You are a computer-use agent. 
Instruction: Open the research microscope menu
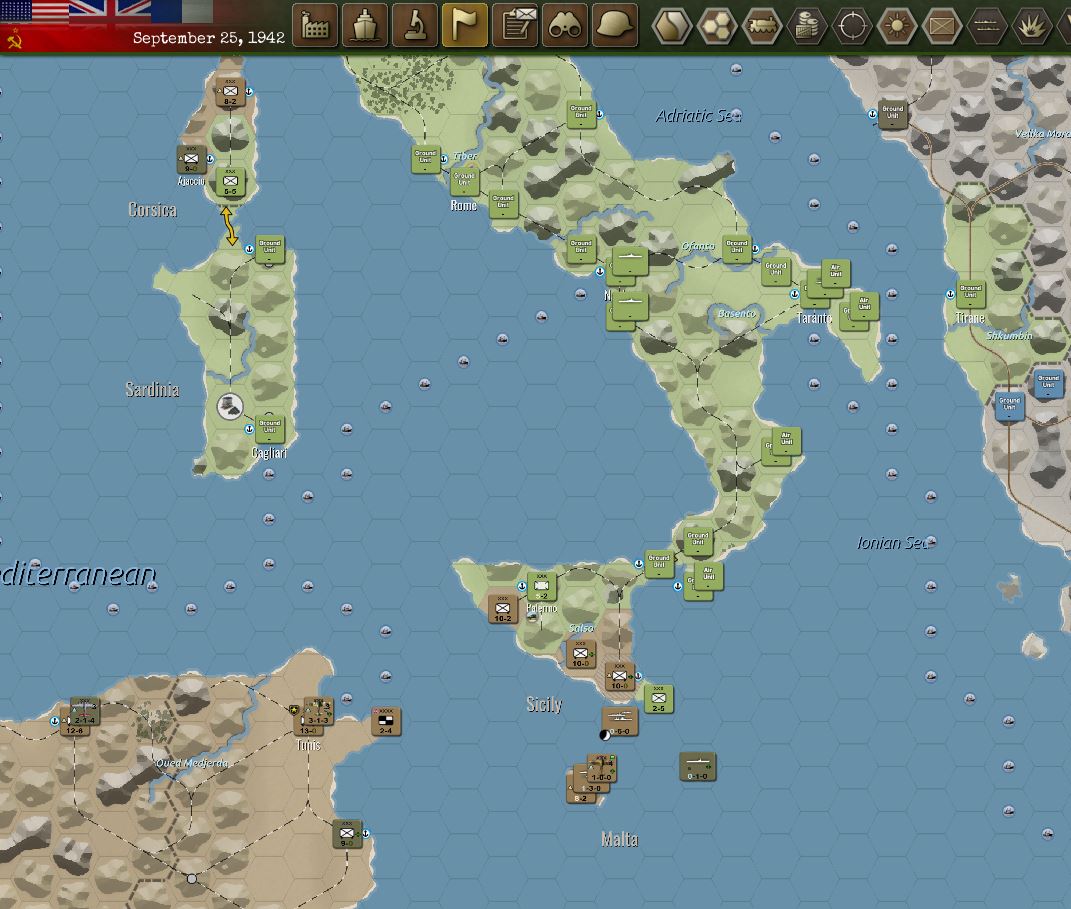pyautogui.click(x=415, y=25)
